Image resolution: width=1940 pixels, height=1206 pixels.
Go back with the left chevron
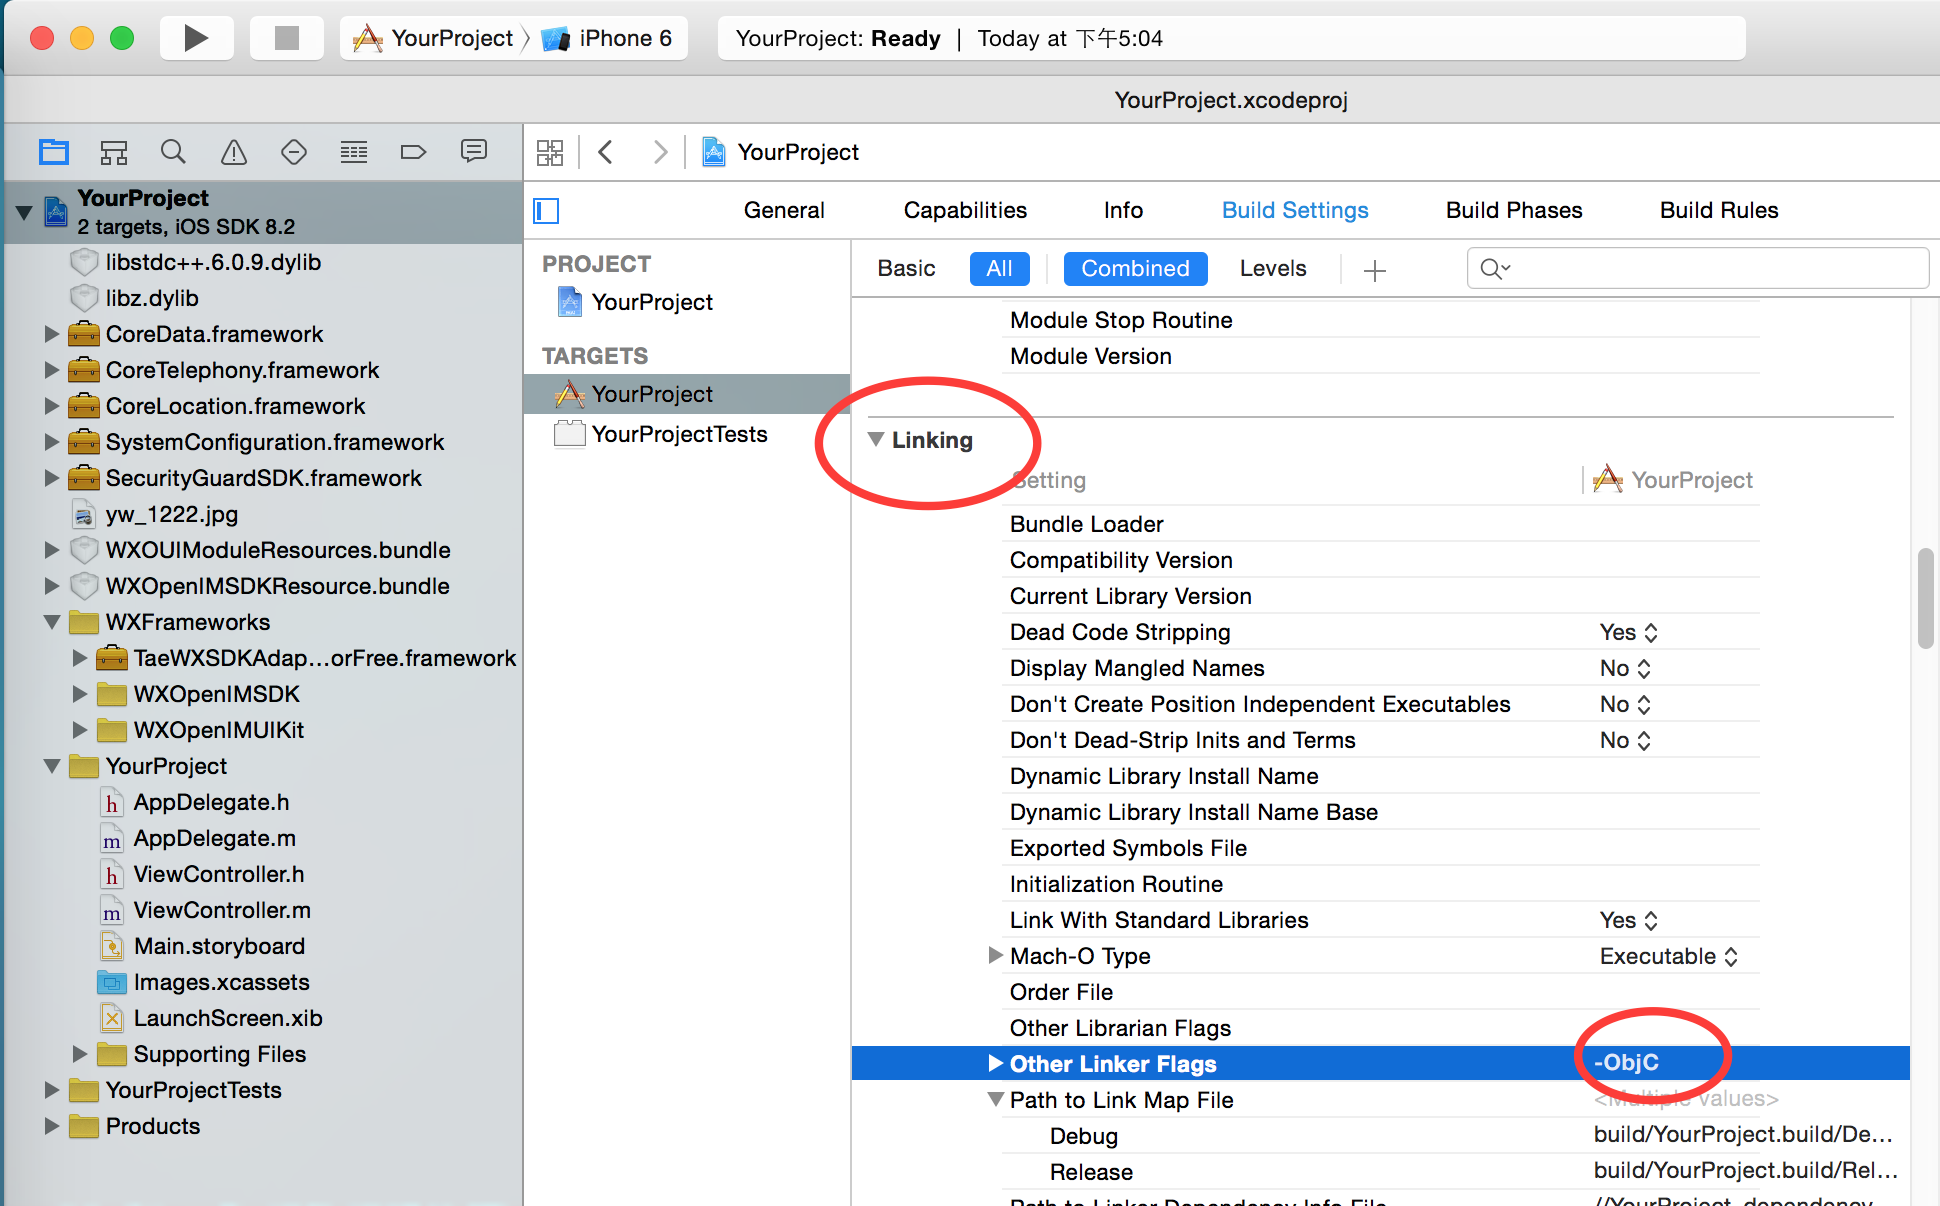pos(605,152)
